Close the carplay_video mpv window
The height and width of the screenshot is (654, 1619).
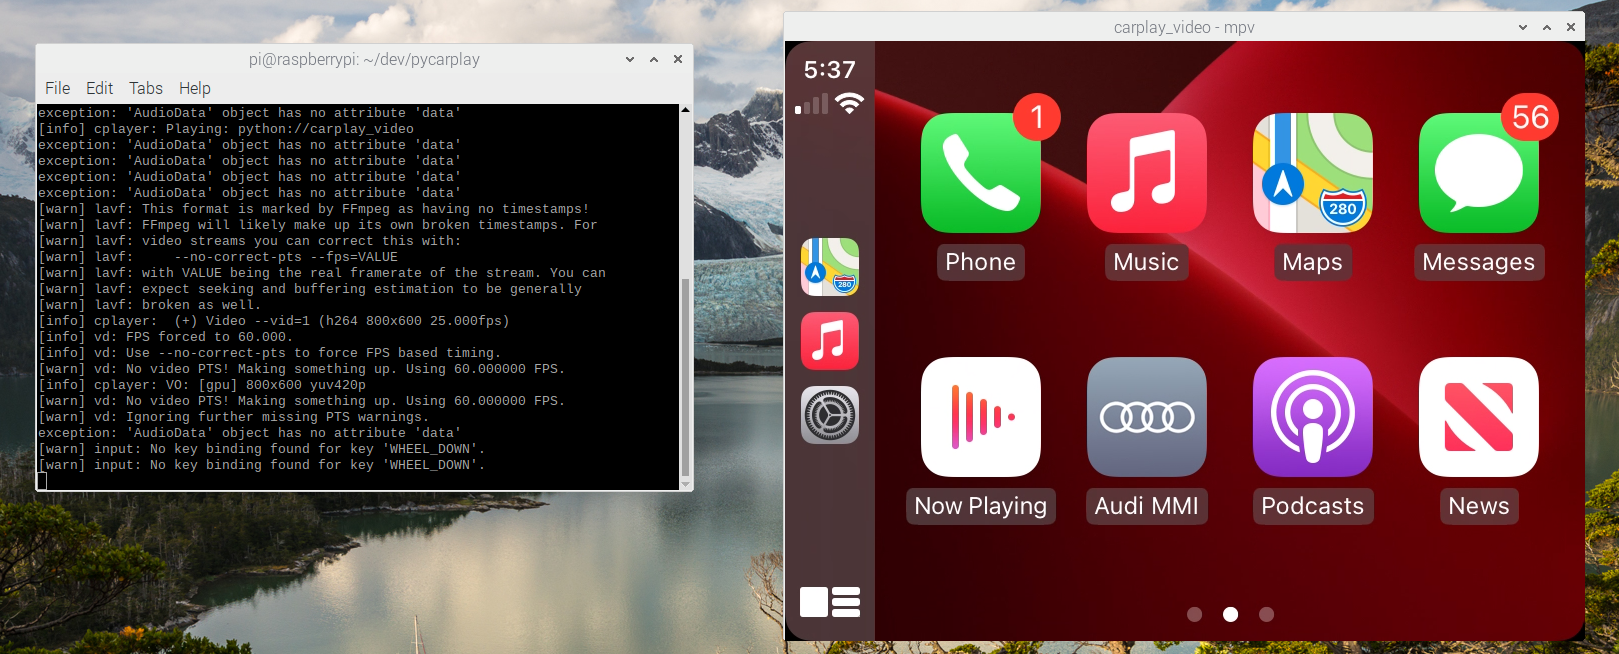(1571, 27)
